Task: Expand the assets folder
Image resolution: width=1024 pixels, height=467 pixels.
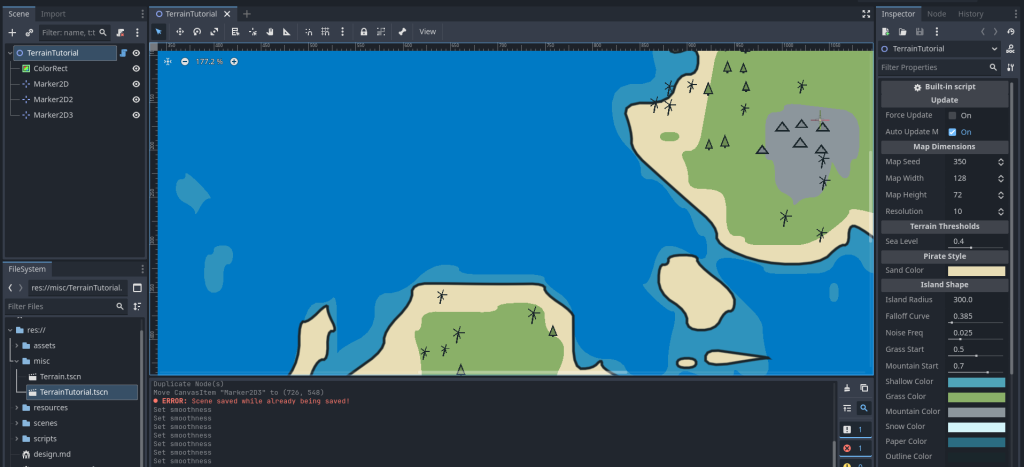Action: tap(16, 345)
